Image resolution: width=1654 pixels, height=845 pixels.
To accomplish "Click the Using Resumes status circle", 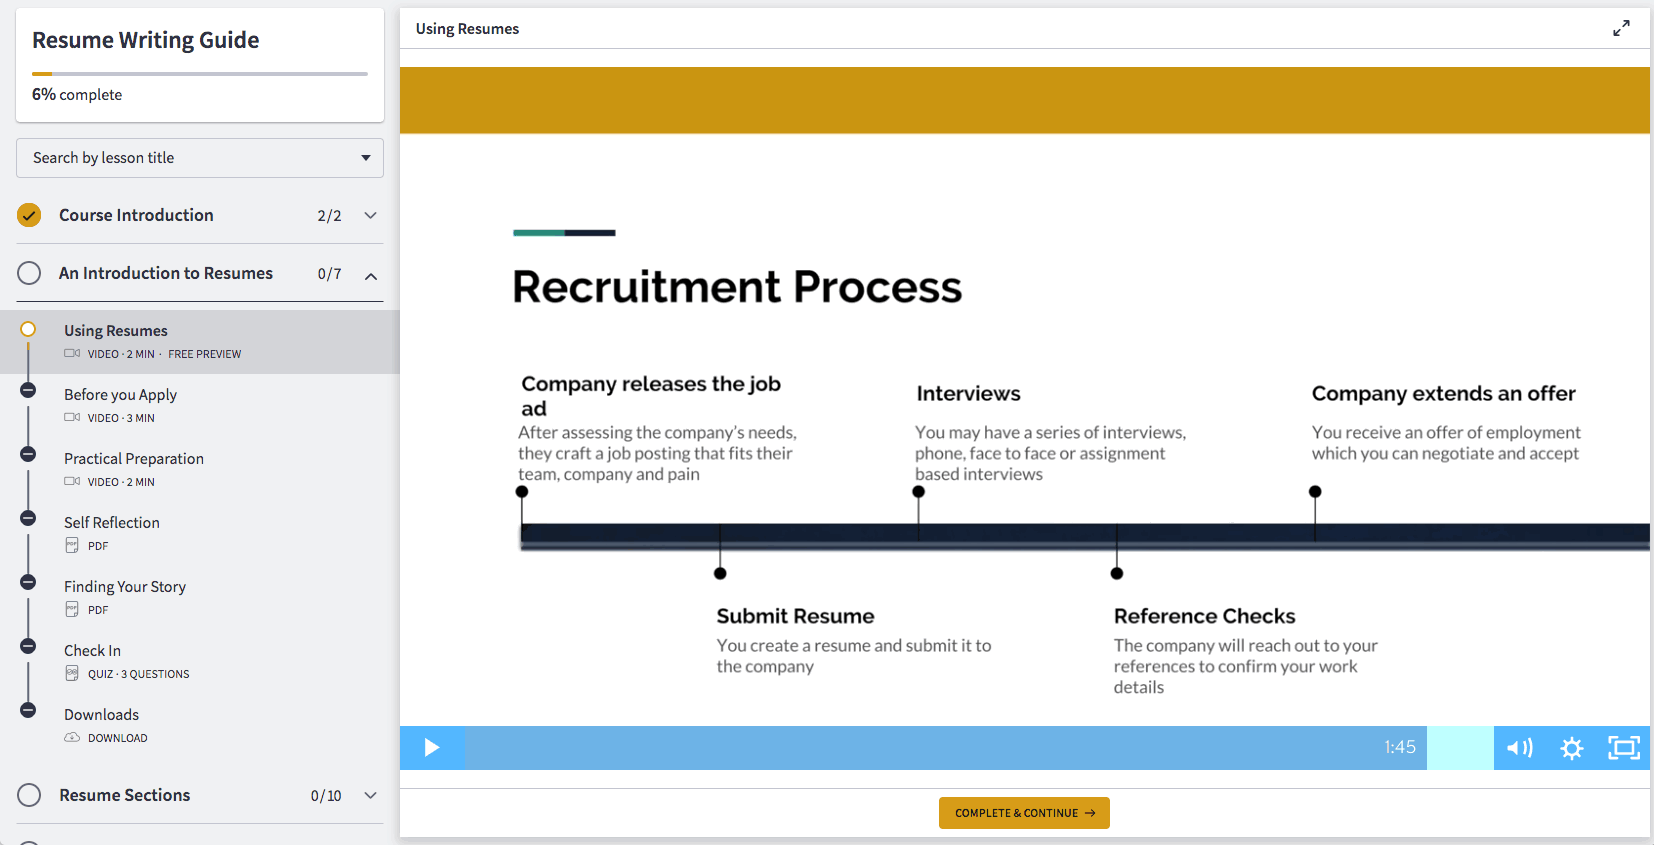I will [x=28, y=329].
